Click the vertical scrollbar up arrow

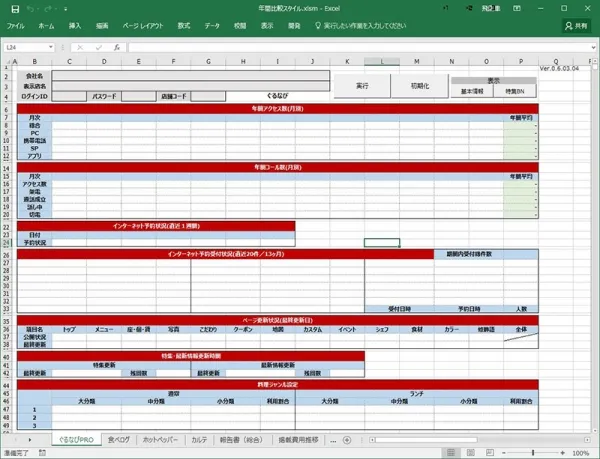click(x=595, y=61)
